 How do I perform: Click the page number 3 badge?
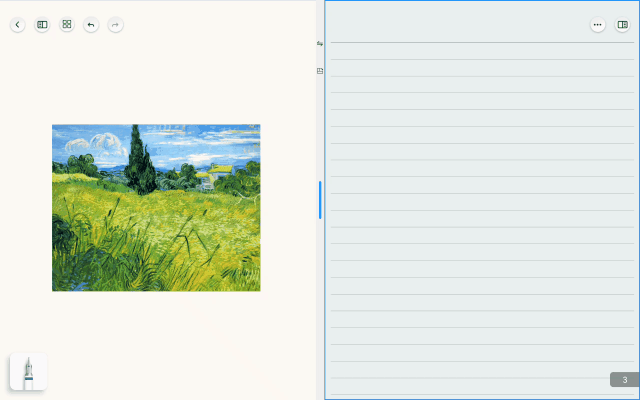click(x=624, y=380)
